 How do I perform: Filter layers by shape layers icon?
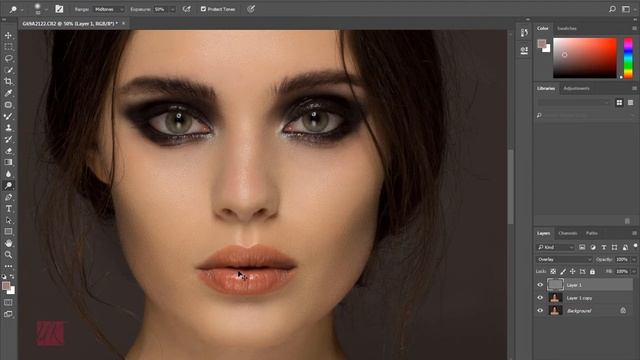(614, 247)
